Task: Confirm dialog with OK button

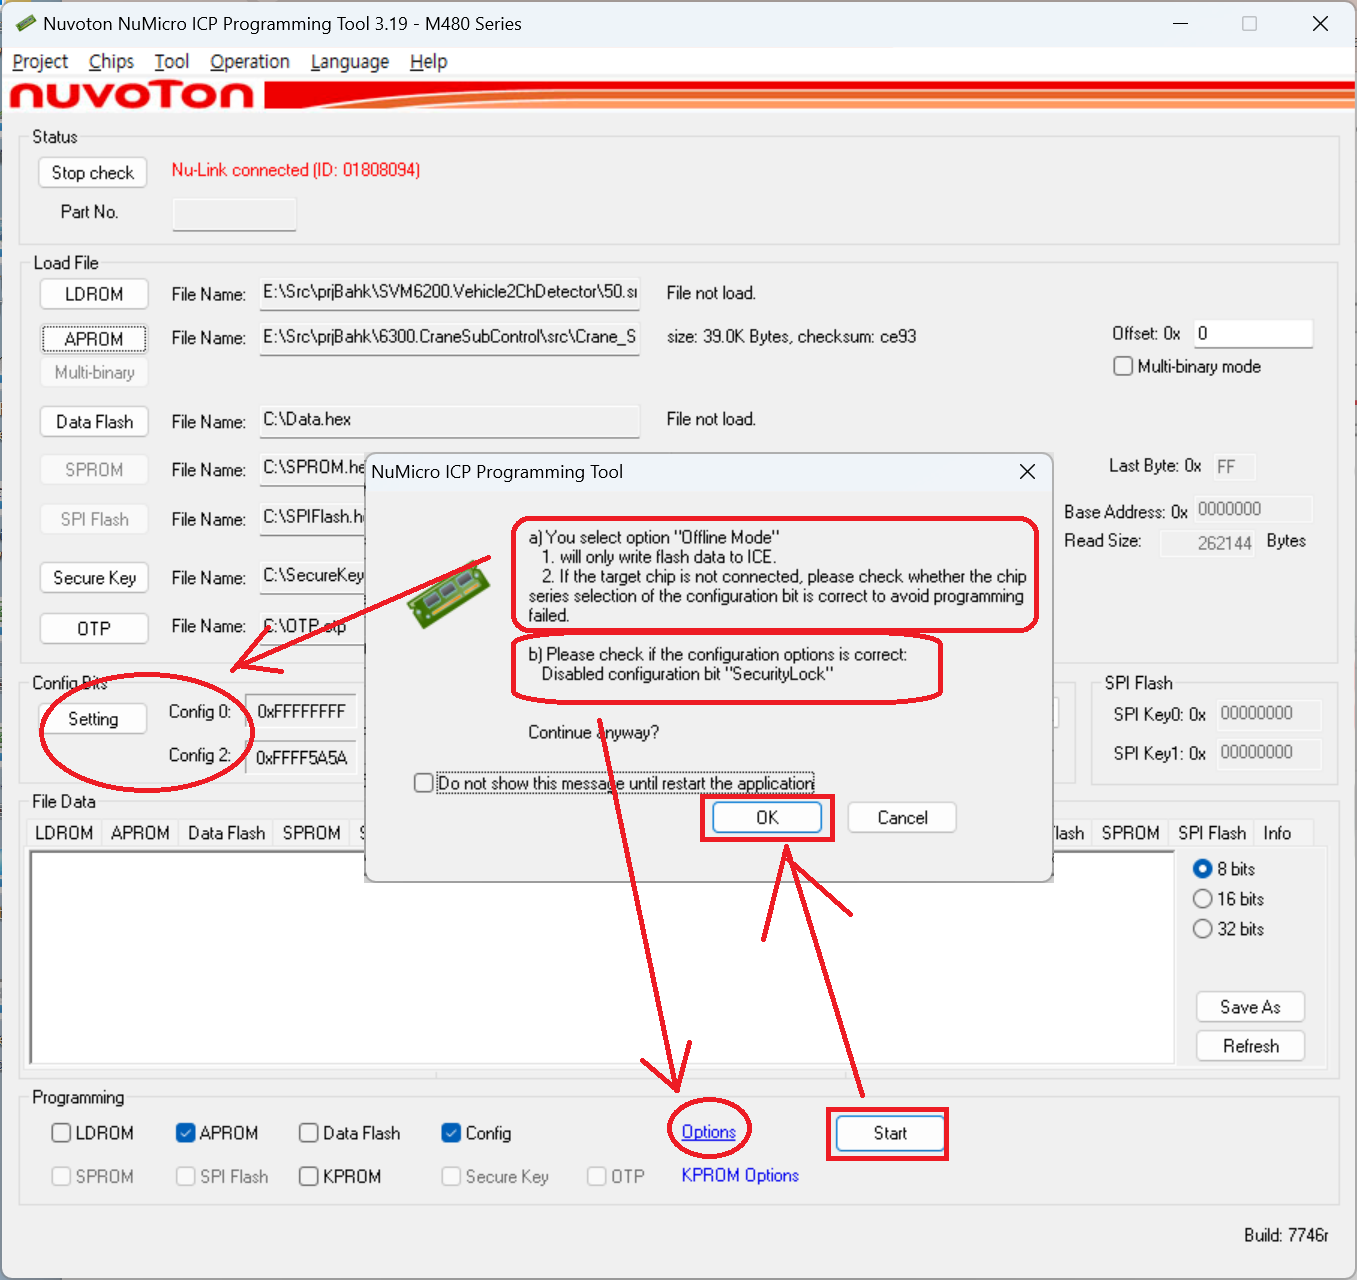Action: [767, 818]
